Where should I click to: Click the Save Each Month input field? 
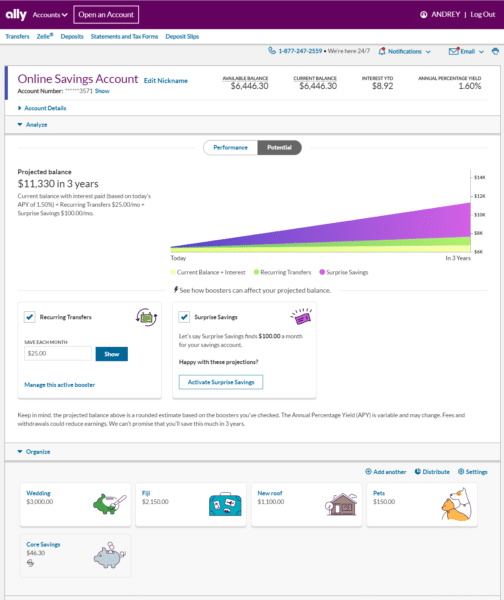[x=58, y=353]
